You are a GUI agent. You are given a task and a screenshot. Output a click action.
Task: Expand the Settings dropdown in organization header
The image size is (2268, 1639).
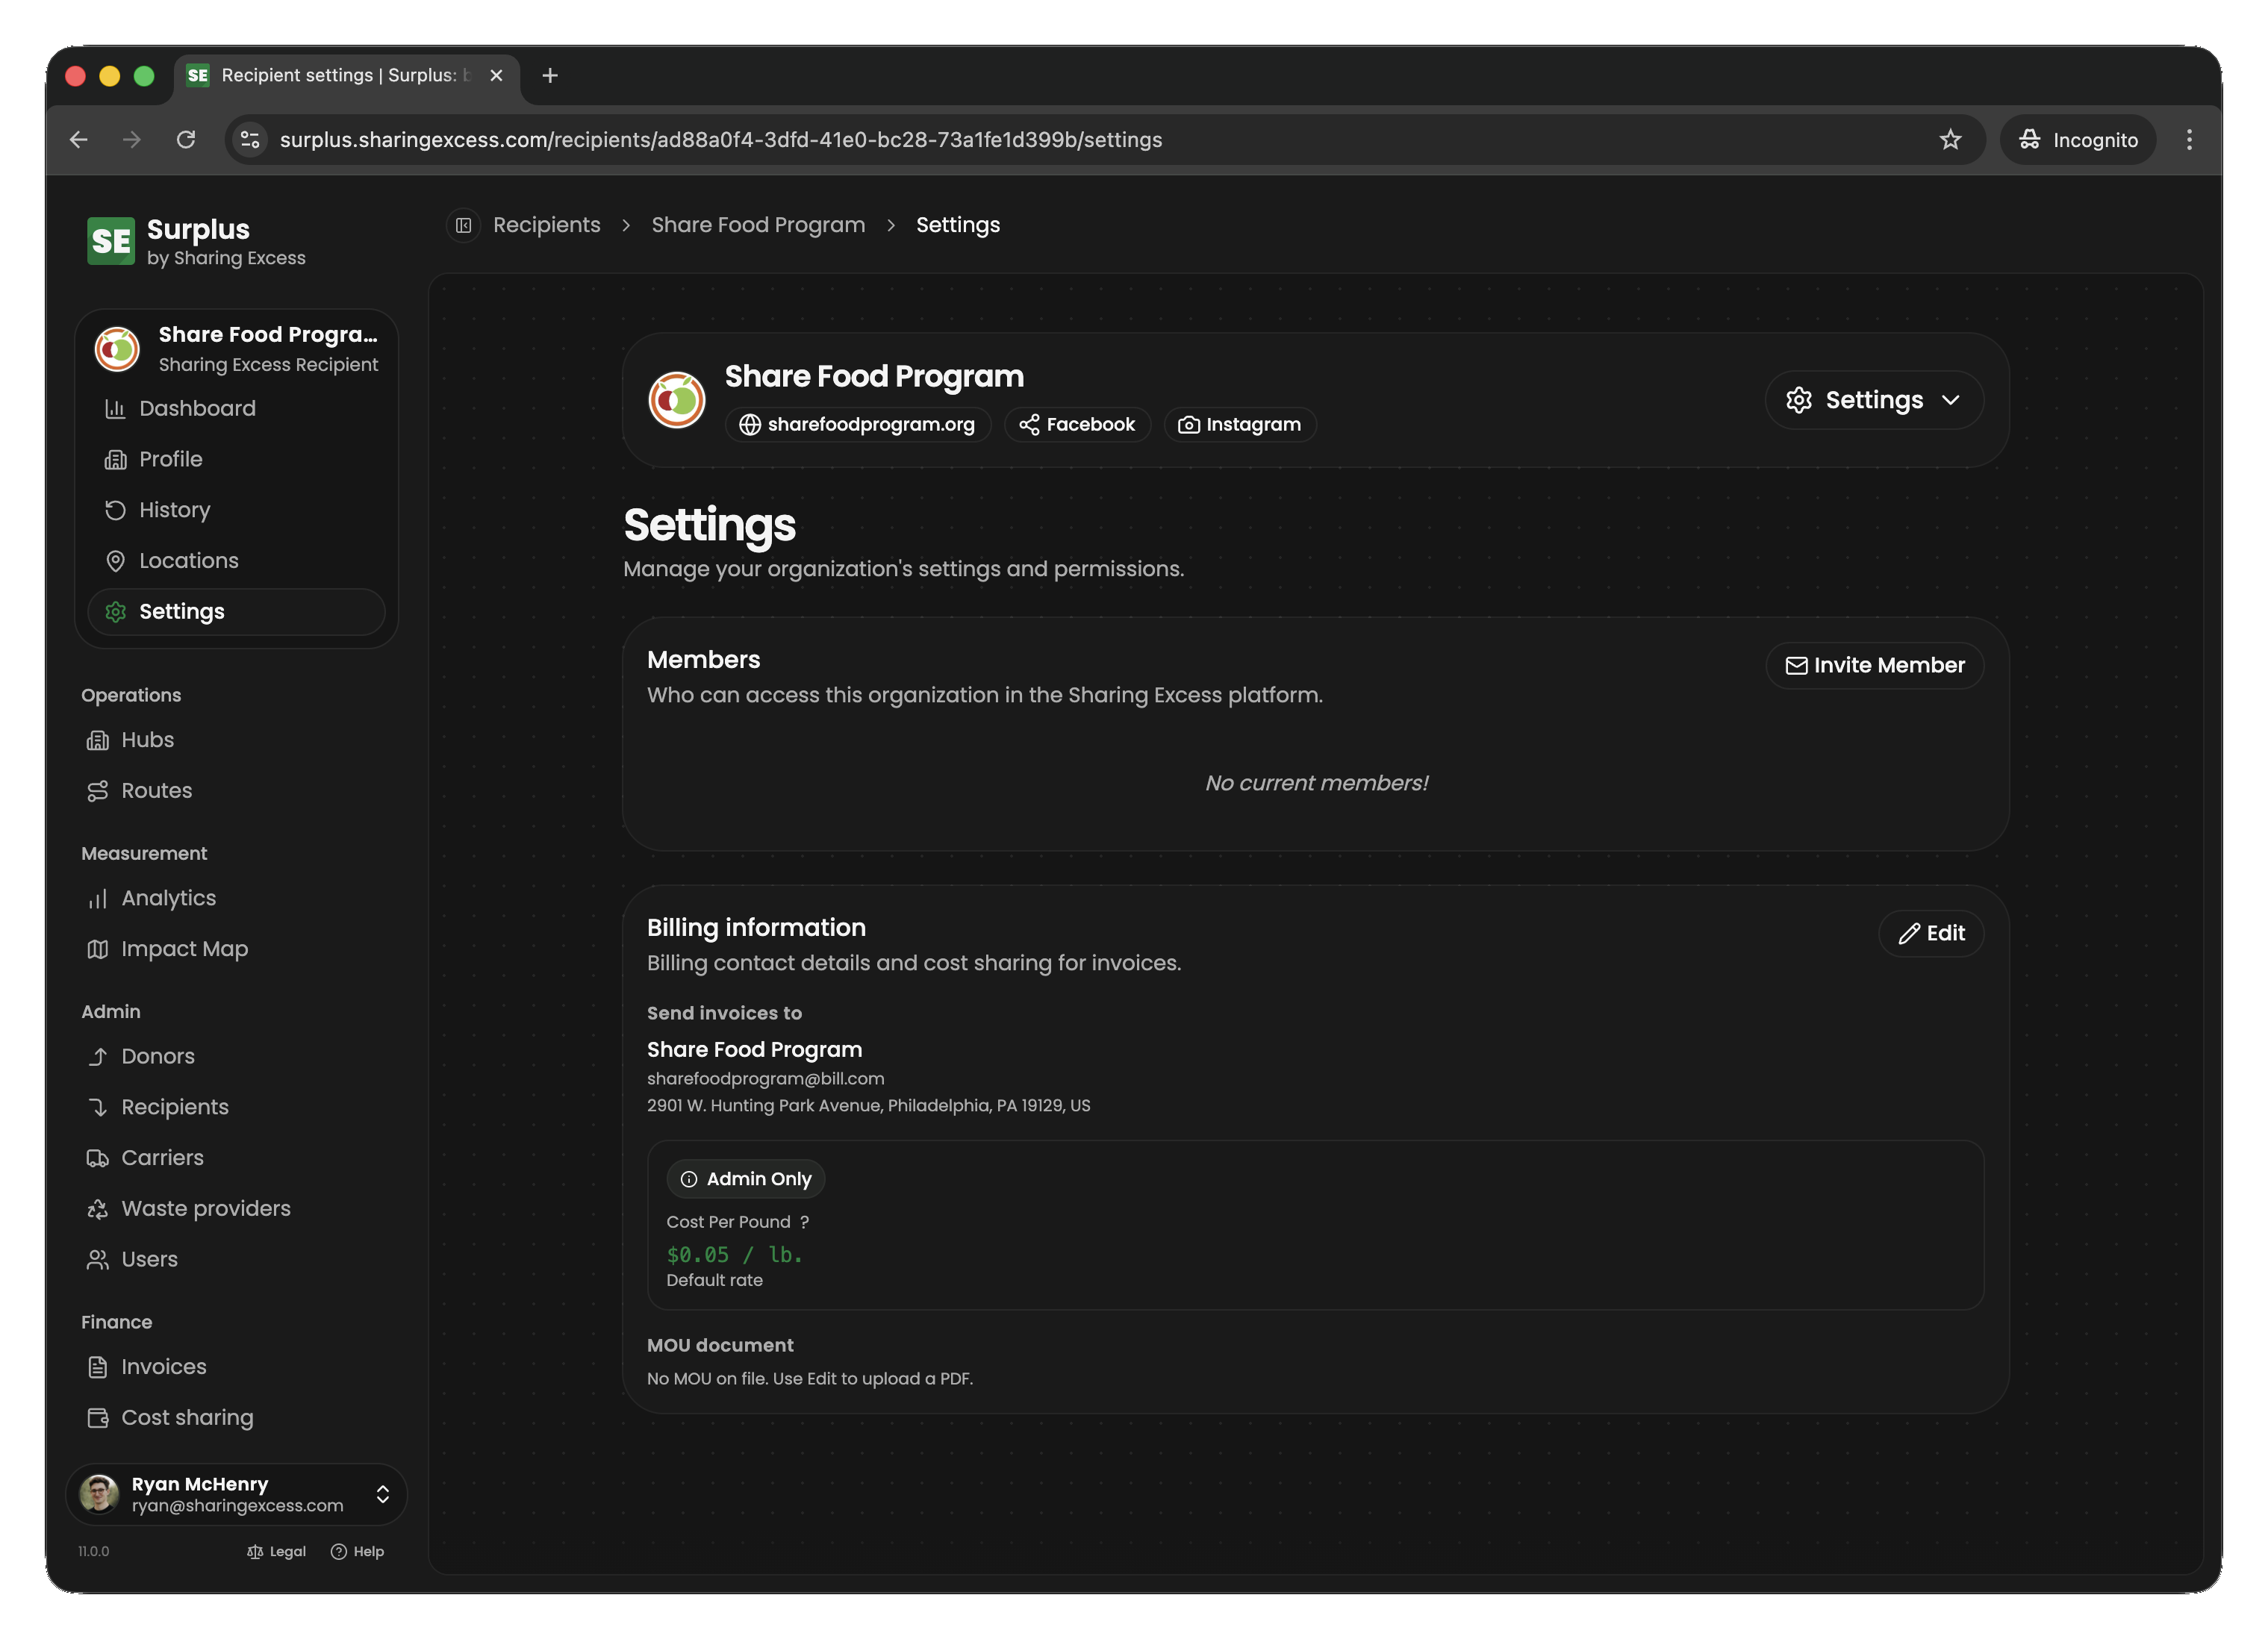(1874, 400)
